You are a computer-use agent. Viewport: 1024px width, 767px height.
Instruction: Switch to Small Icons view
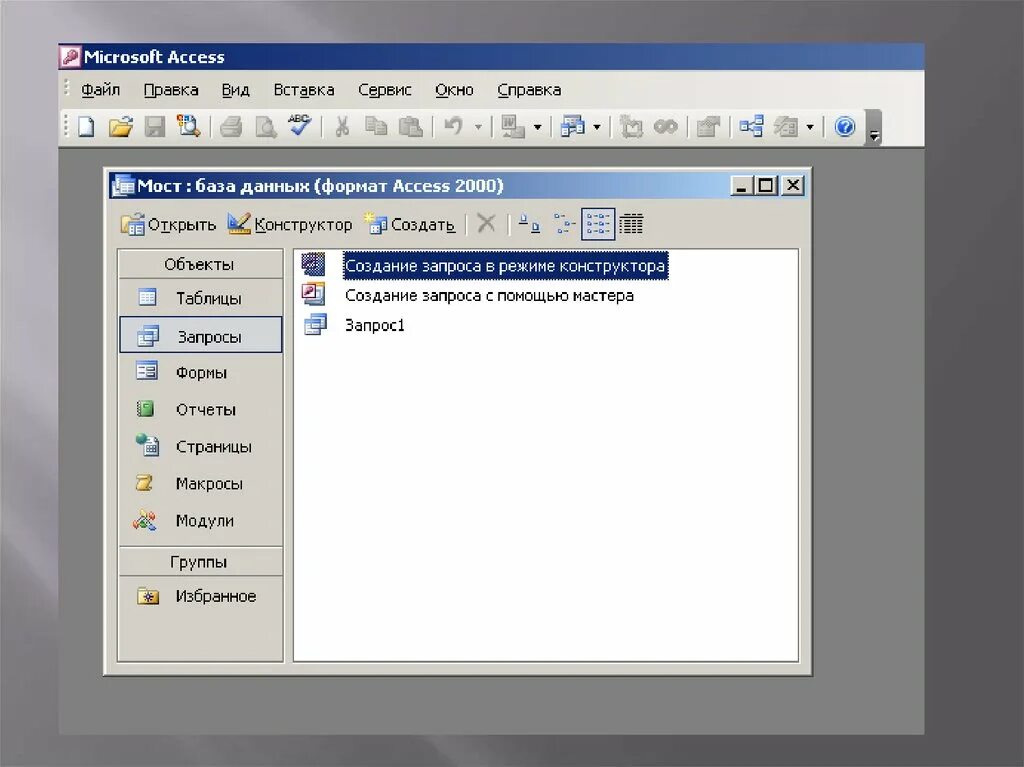pos(564,224)
